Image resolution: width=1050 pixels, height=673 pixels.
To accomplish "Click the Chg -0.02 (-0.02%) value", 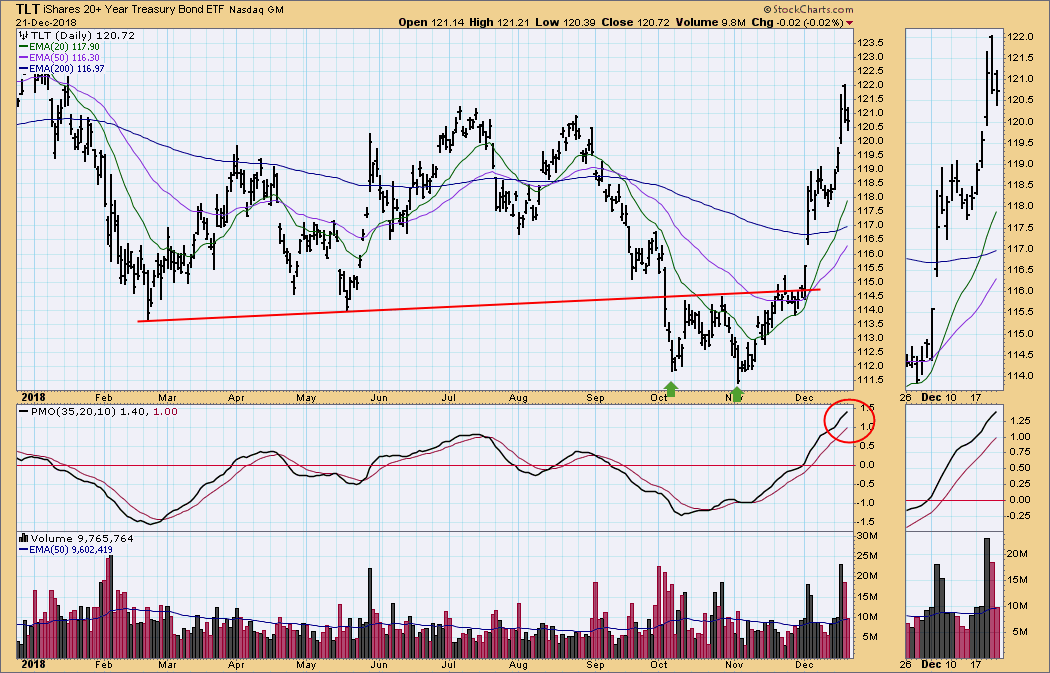I will (798, 22).
